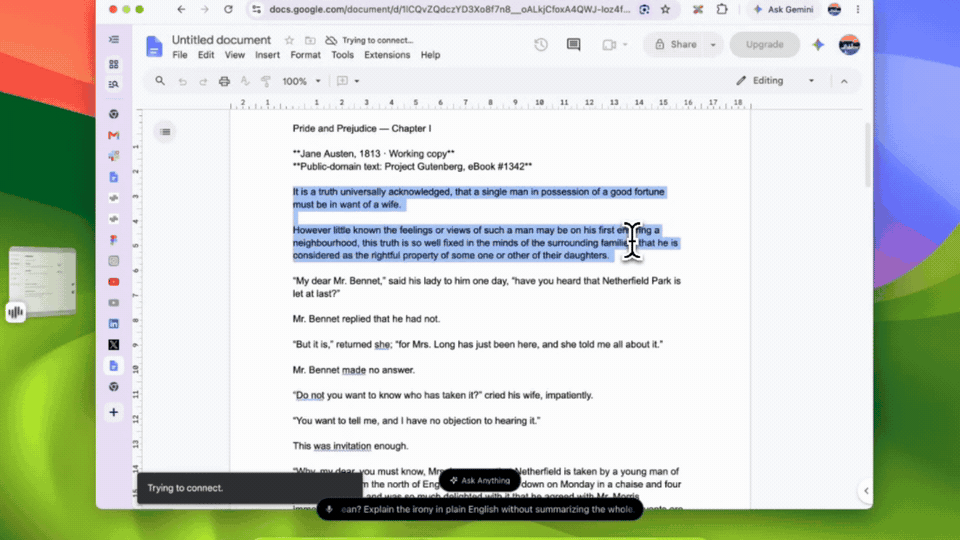Open the Gemini sparkle in Docs header
The width and height of the screenshot is (960, 540).
pyautogui.click(x=819, y=45)
